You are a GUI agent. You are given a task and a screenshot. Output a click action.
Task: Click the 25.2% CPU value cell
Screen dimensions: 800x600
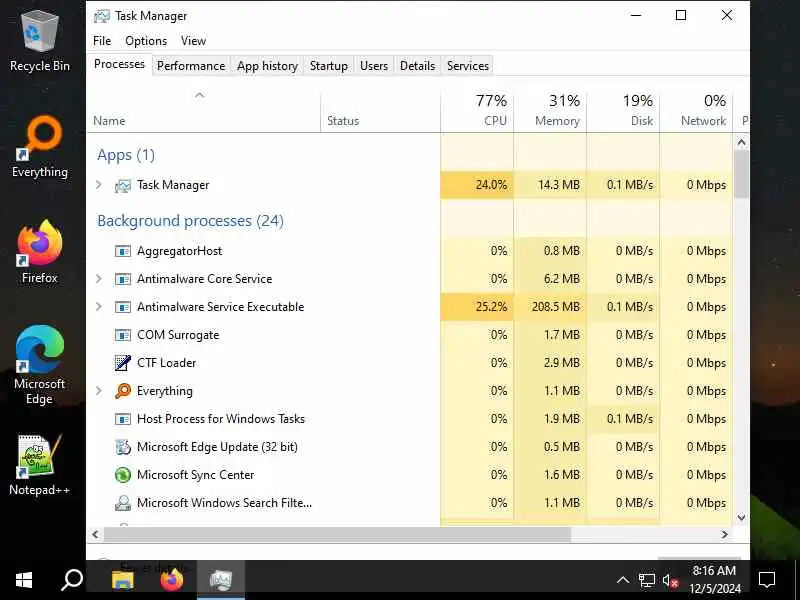[477, 307]
